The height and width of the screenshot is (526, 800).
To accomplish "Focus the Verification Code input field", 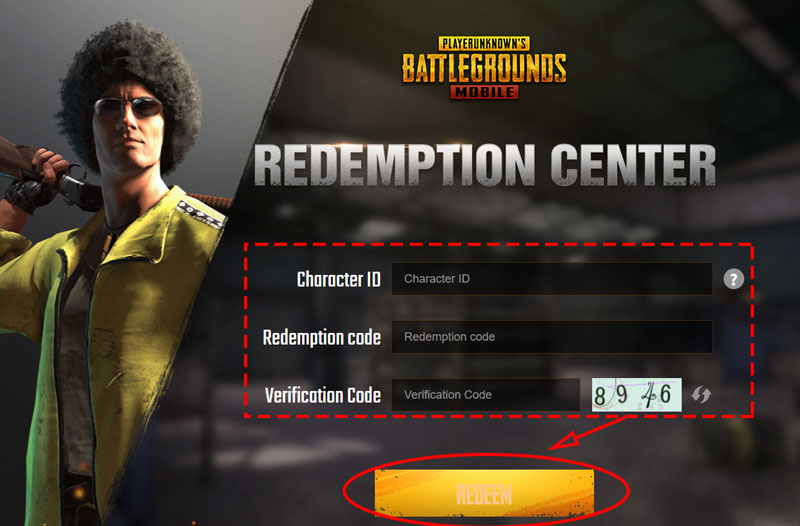I will pyautogui.click(x=485, y=394).
